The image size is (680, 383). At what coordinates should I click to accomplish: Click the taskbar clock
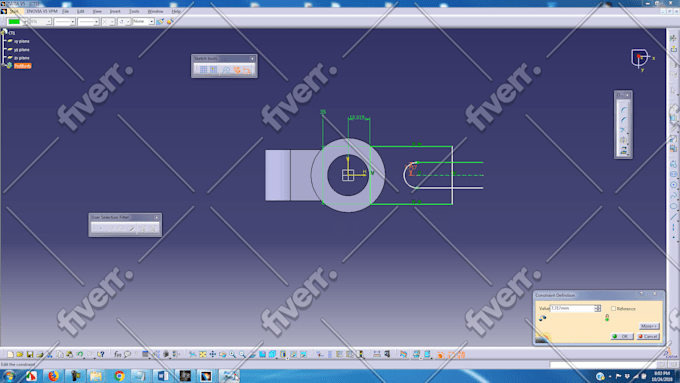point(661,376)
